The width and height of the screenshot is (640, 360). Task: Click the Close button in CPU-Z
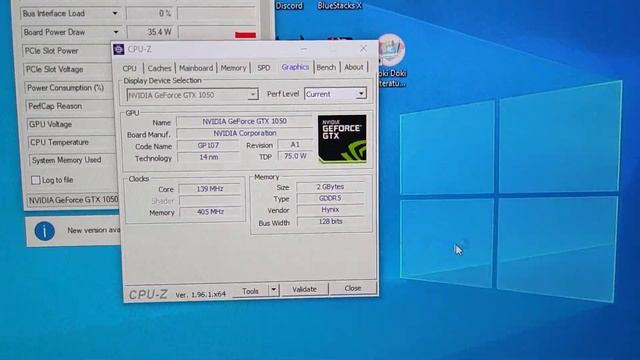[353, 288]
